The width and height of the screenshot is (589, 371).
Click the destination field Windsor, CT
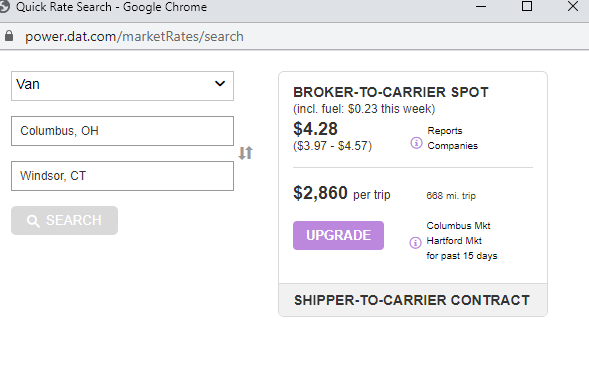pos(122,176)
